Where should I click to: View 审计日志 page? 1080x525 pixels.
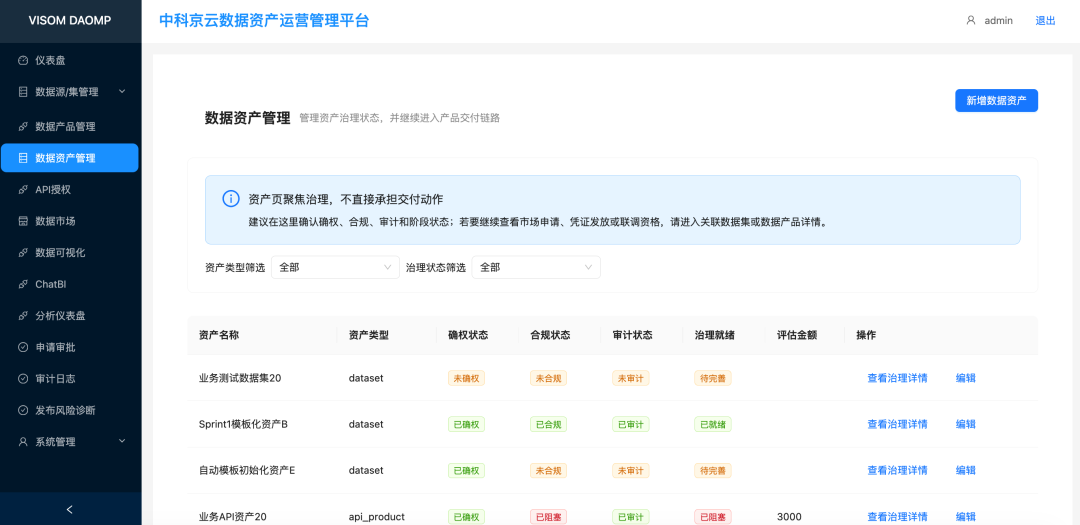(x=70, y=379)
